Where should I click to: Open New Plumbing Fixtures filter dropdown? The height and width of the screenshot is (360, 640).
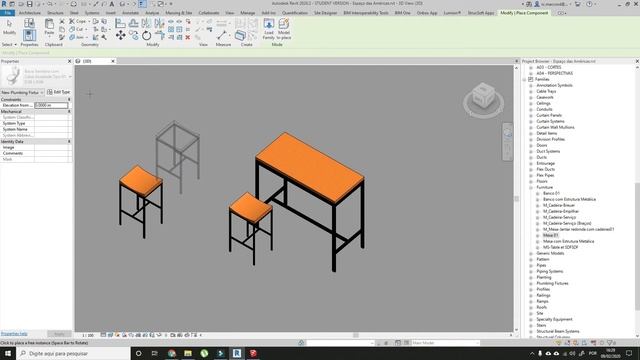click(x=22, y=93)
